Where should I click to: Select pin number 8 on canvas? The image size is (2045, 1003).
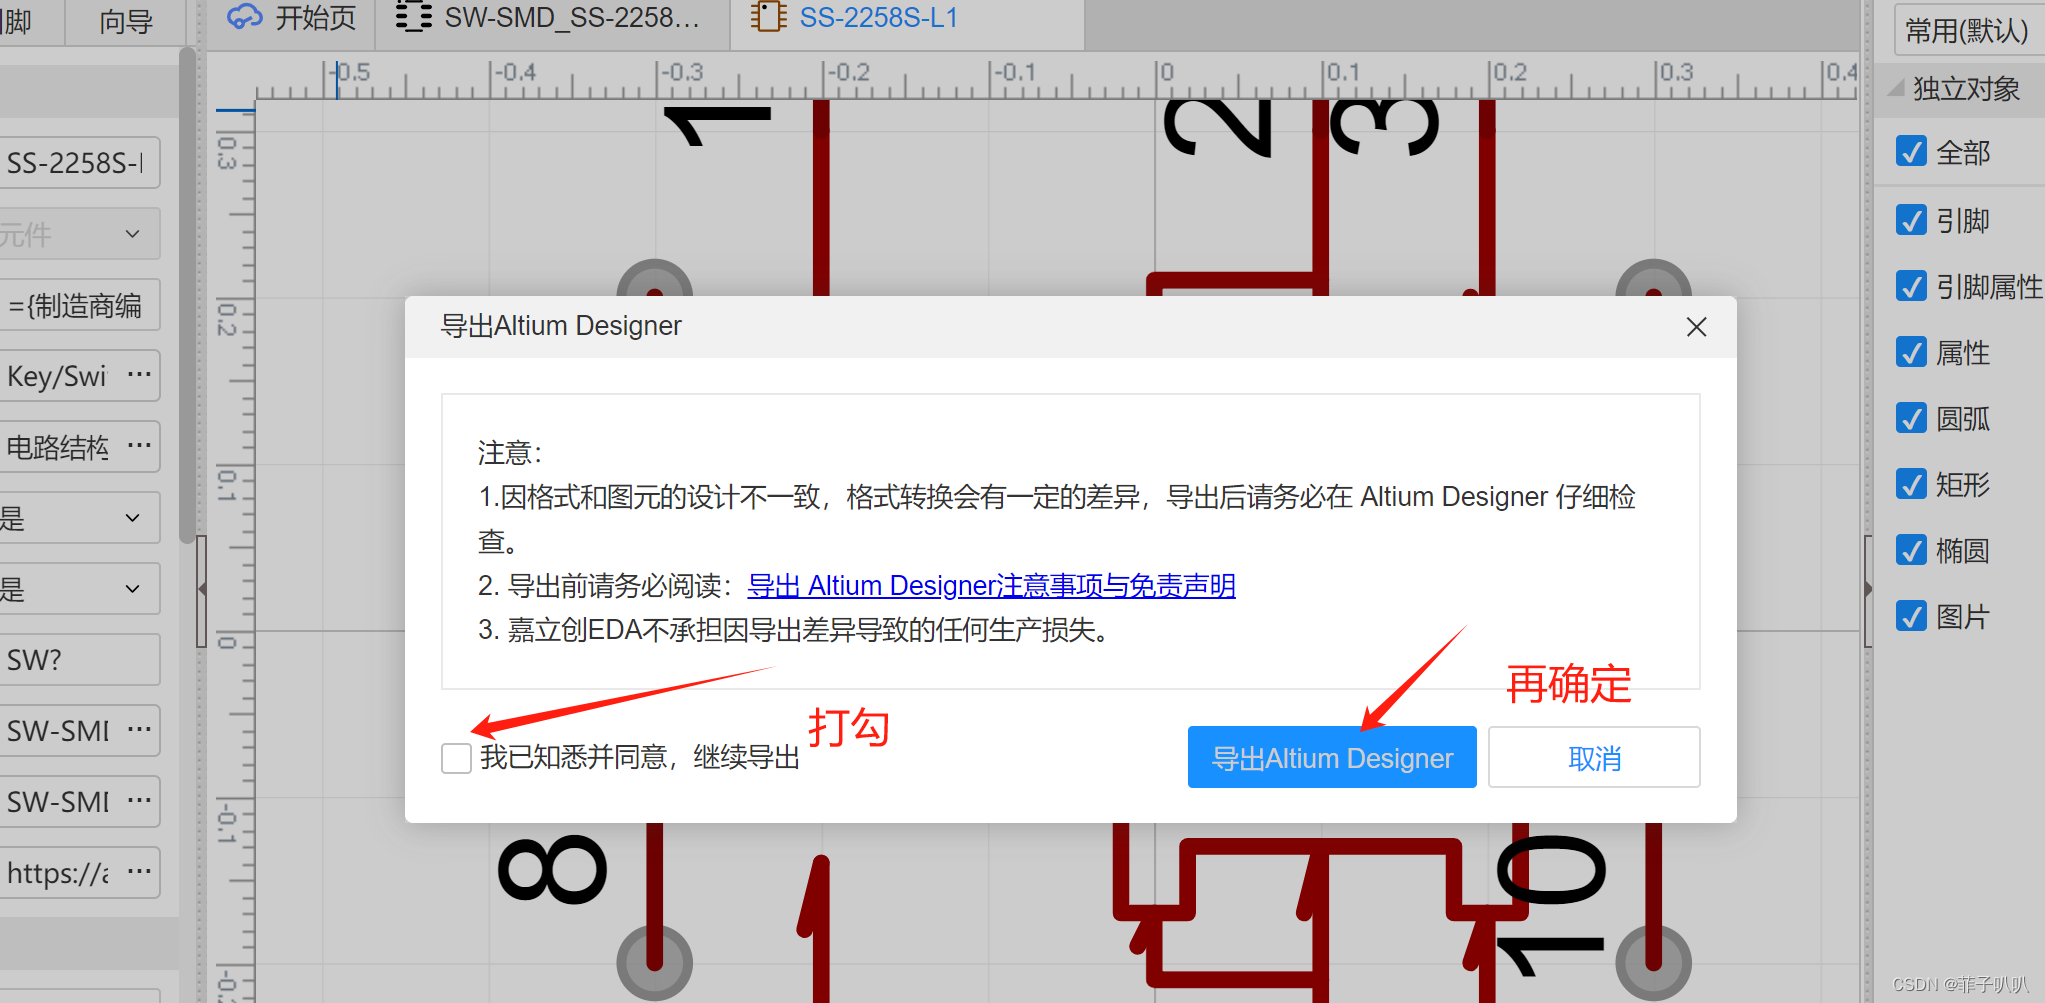[x=553, y=870]
